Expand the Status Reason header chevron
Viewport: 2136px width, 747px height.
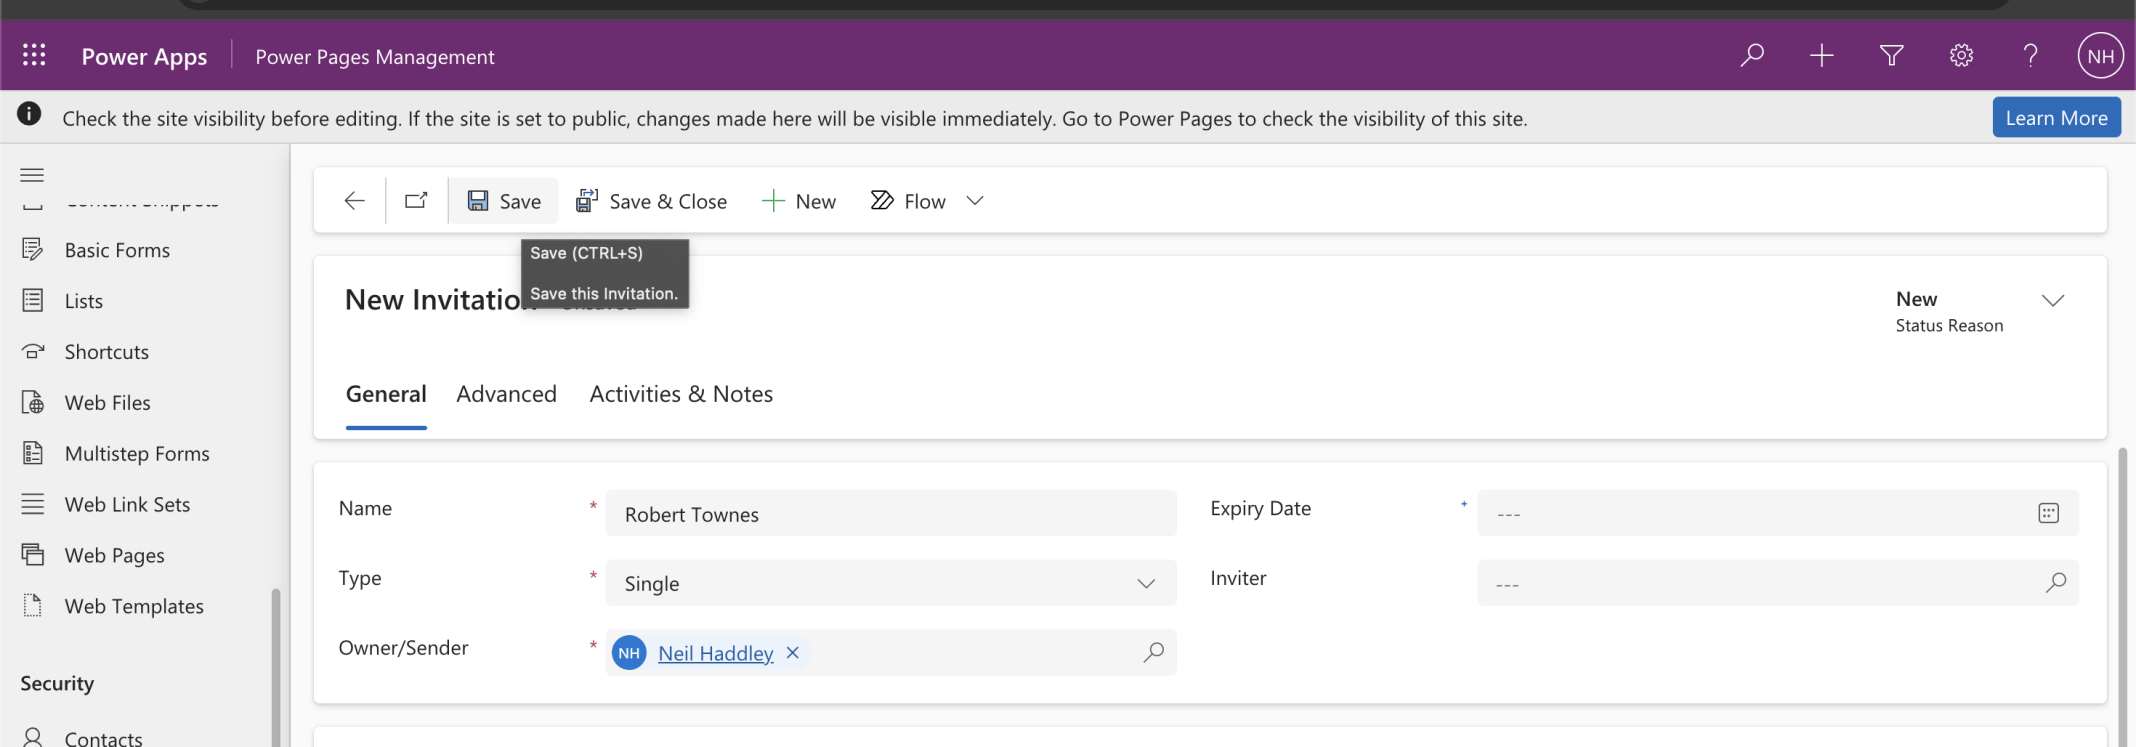click(x=2053, y=301)
